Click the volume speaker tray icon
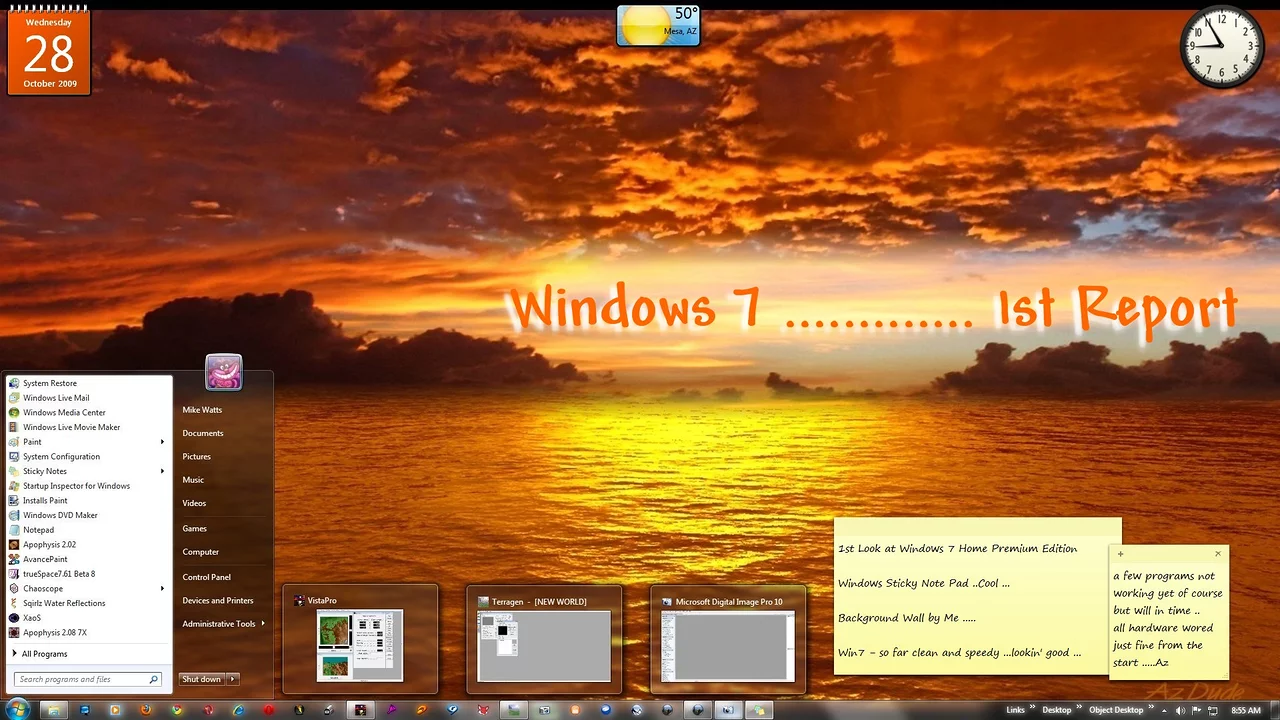Viewport: 1280px width, 720px height. pyautogui.click(x=1181, y=710)
